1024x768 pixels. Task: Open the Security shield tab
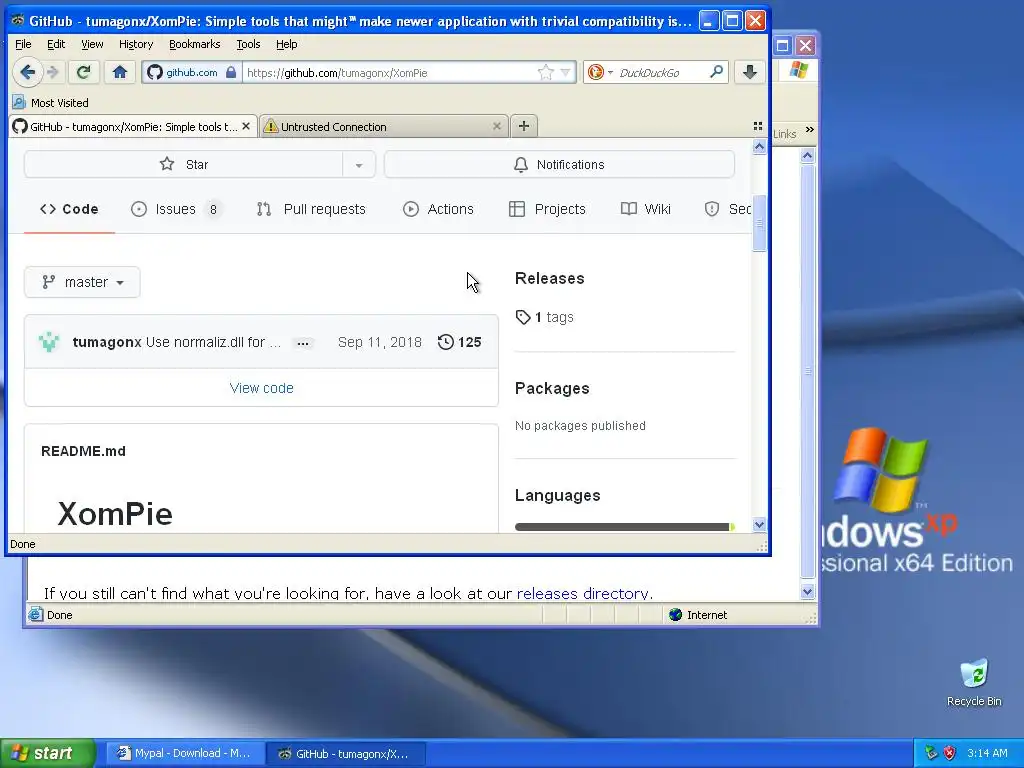[728, 209]
